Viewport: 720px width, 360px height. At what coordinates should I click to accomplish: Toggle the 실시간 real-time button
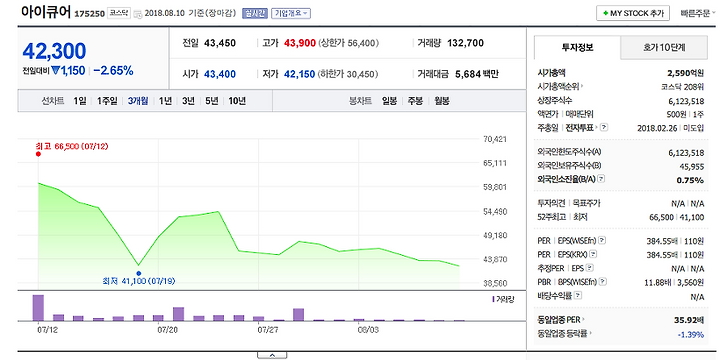pos(254,13)
